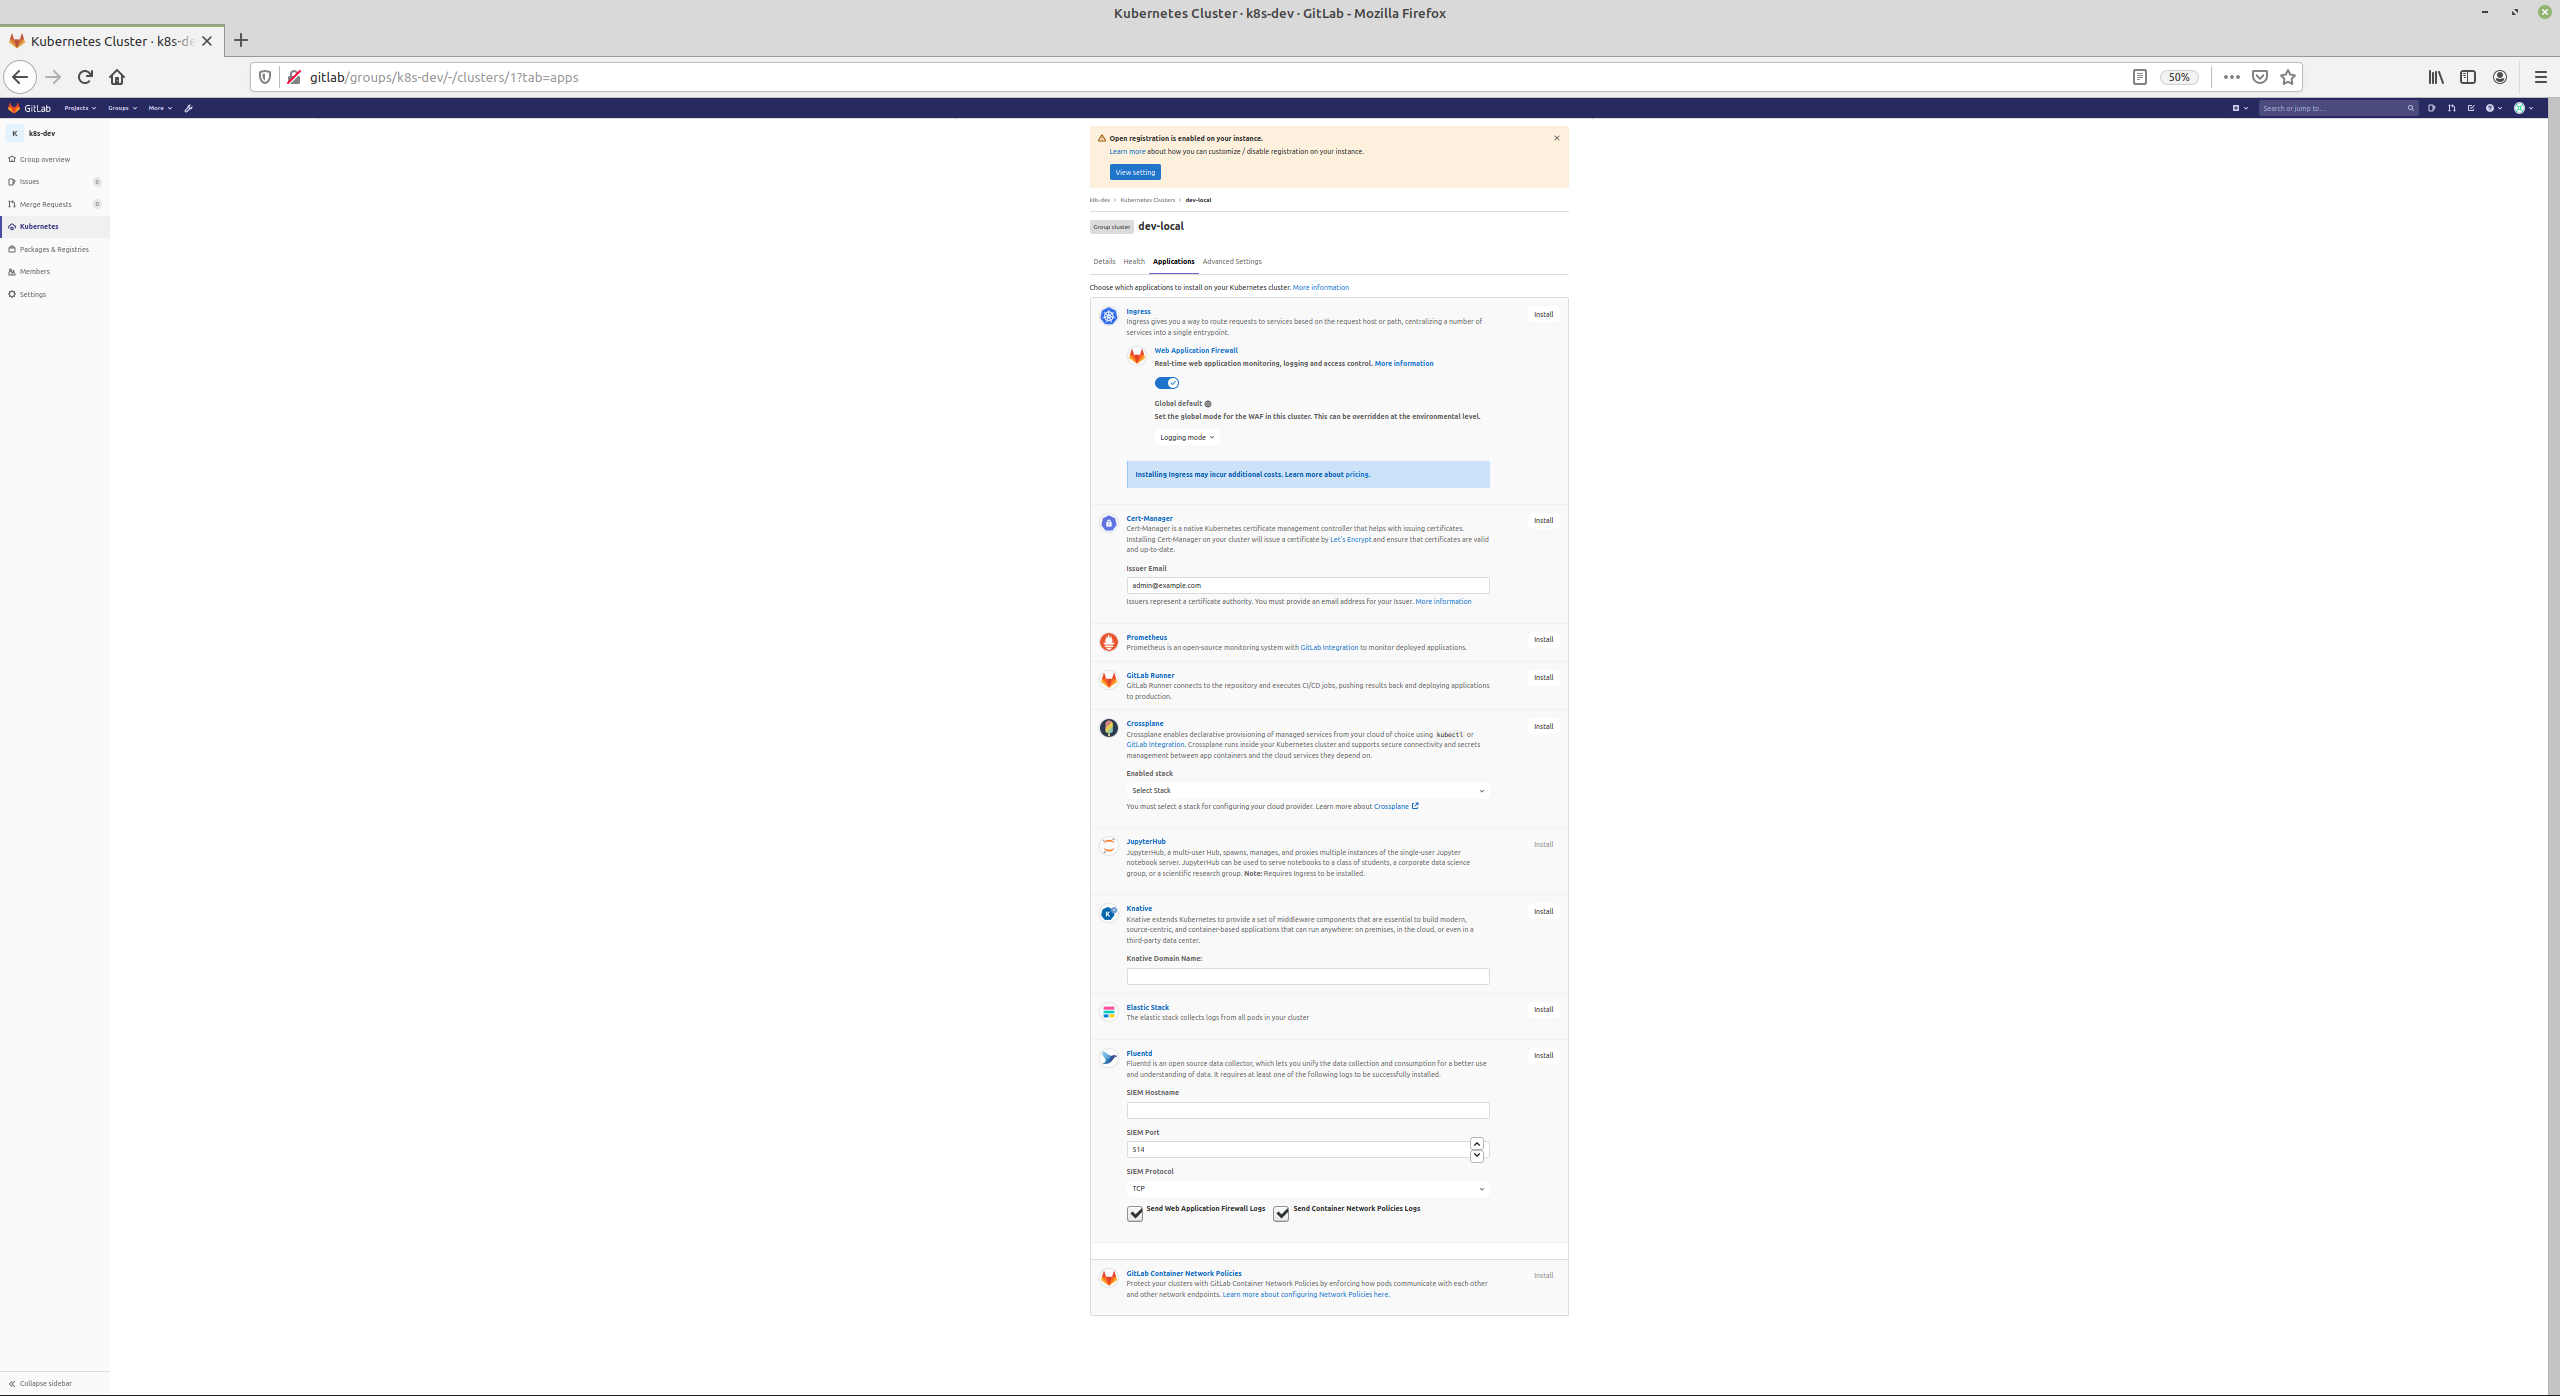Open the Health tab
Image resolution: width=2560 pixels, height=1396 pixels.
[1133, 262]
